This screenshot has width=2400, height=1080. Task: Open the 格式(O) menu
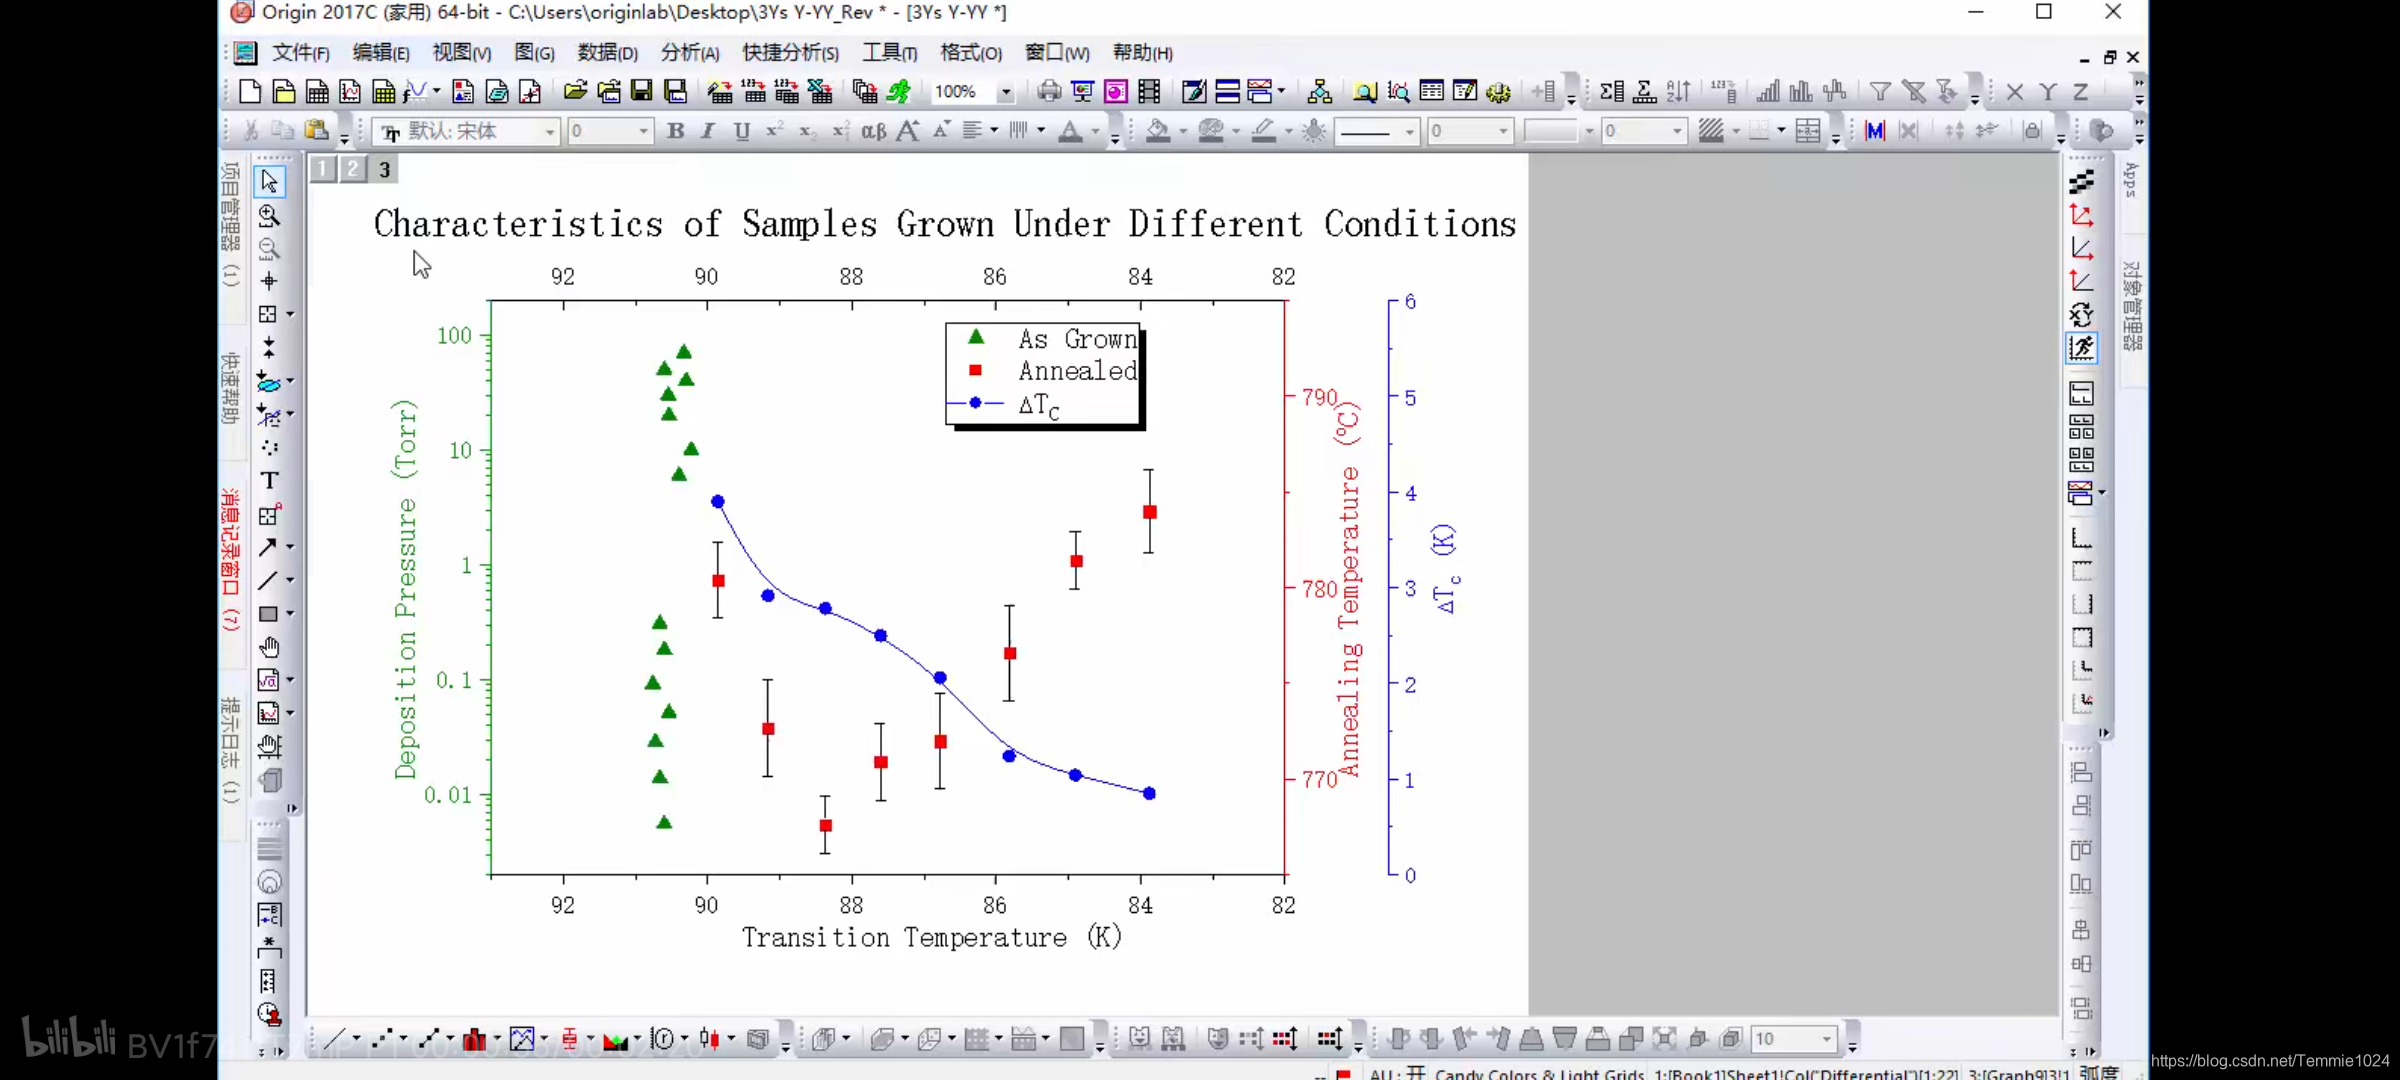pyautogui.click(x=970, y=53)
